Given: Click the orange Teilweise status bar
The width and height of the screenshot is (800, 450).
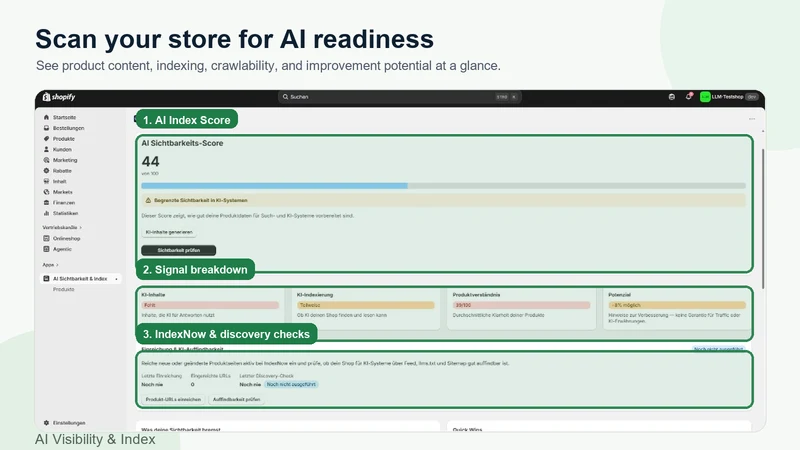Looking at the screenshot, I should click(x=366, y=305).
